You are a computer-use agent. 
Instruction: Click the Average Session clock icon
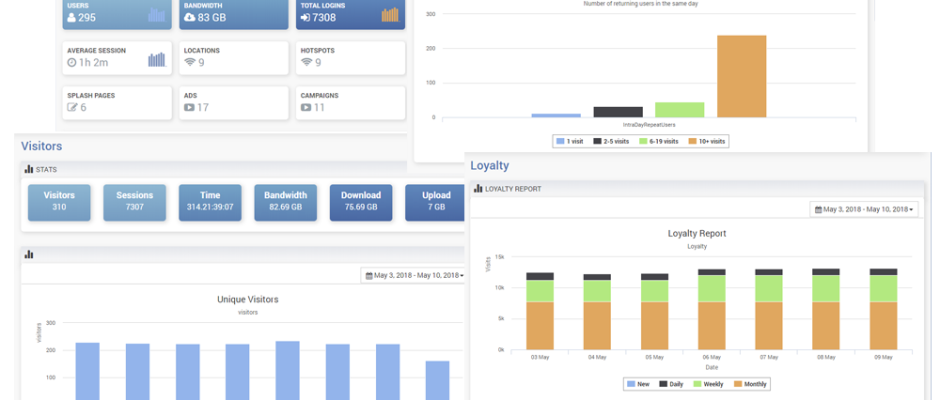tap(72, 62)
